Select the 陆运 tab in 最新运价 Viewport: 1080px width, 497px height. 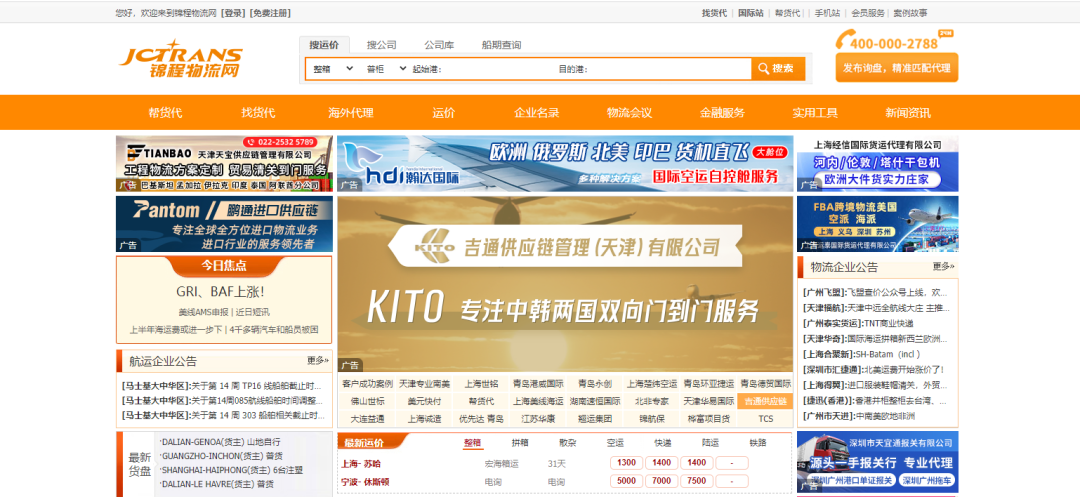710,443
